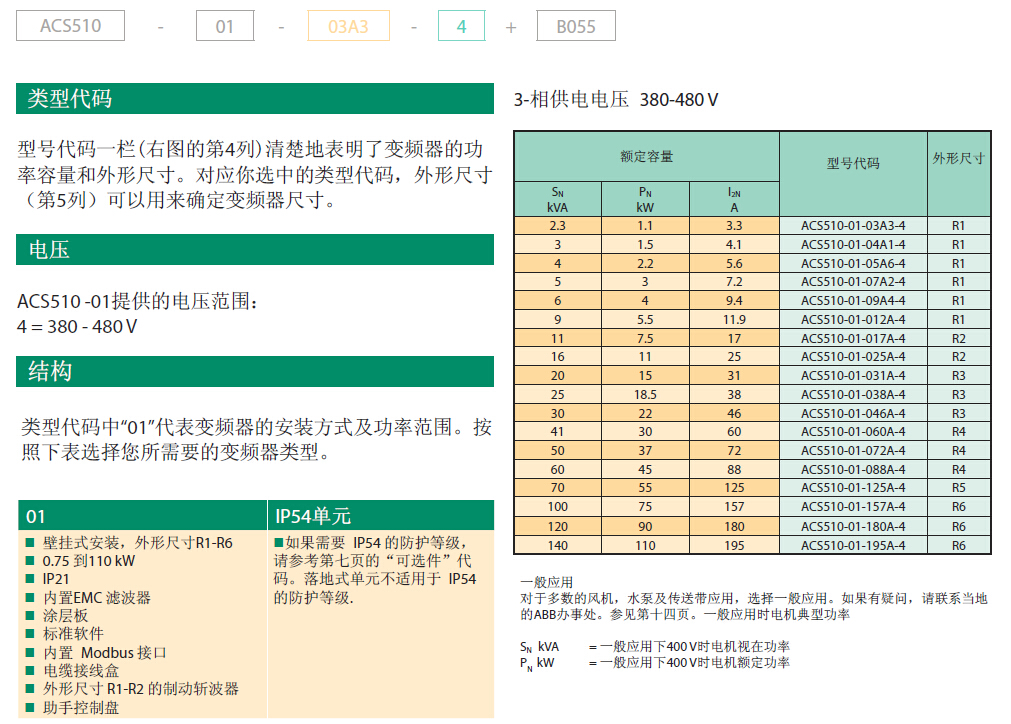The width and height of the screenshot is (1011, 724).
Task: Click model code ACS510-01-04A1-4
Action: coord(853,244)
